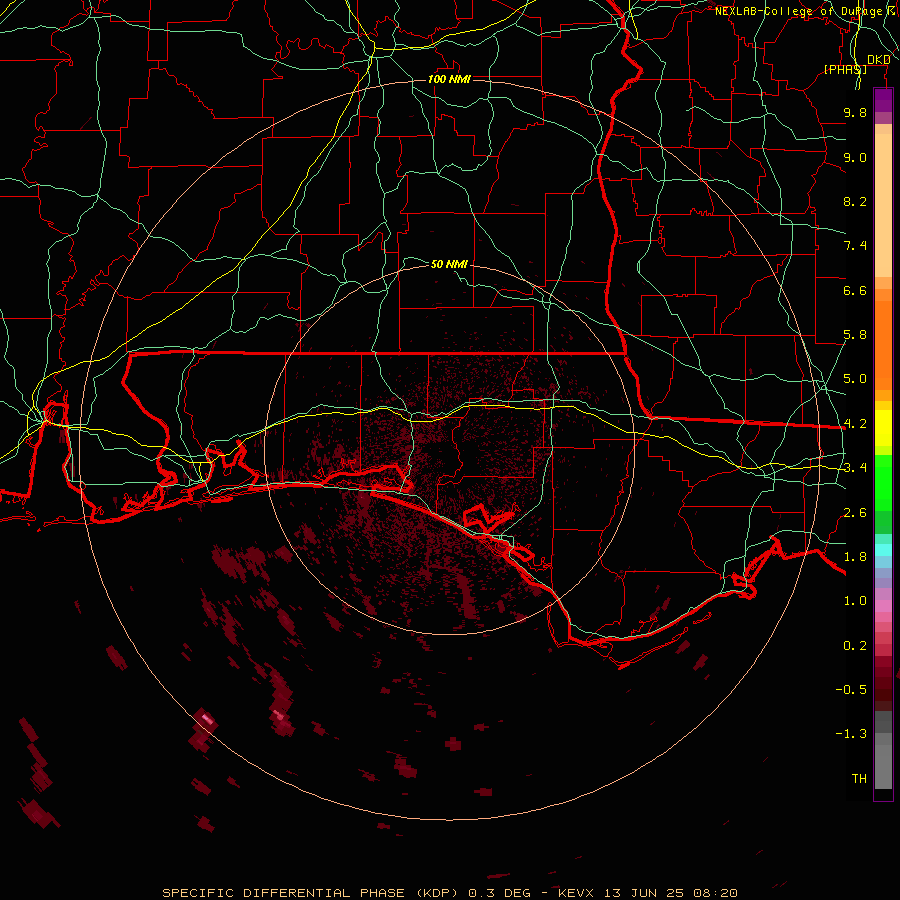Click the 0.2 scale value
The height and width of the screenshot is (900, 900).
point(855,646)
